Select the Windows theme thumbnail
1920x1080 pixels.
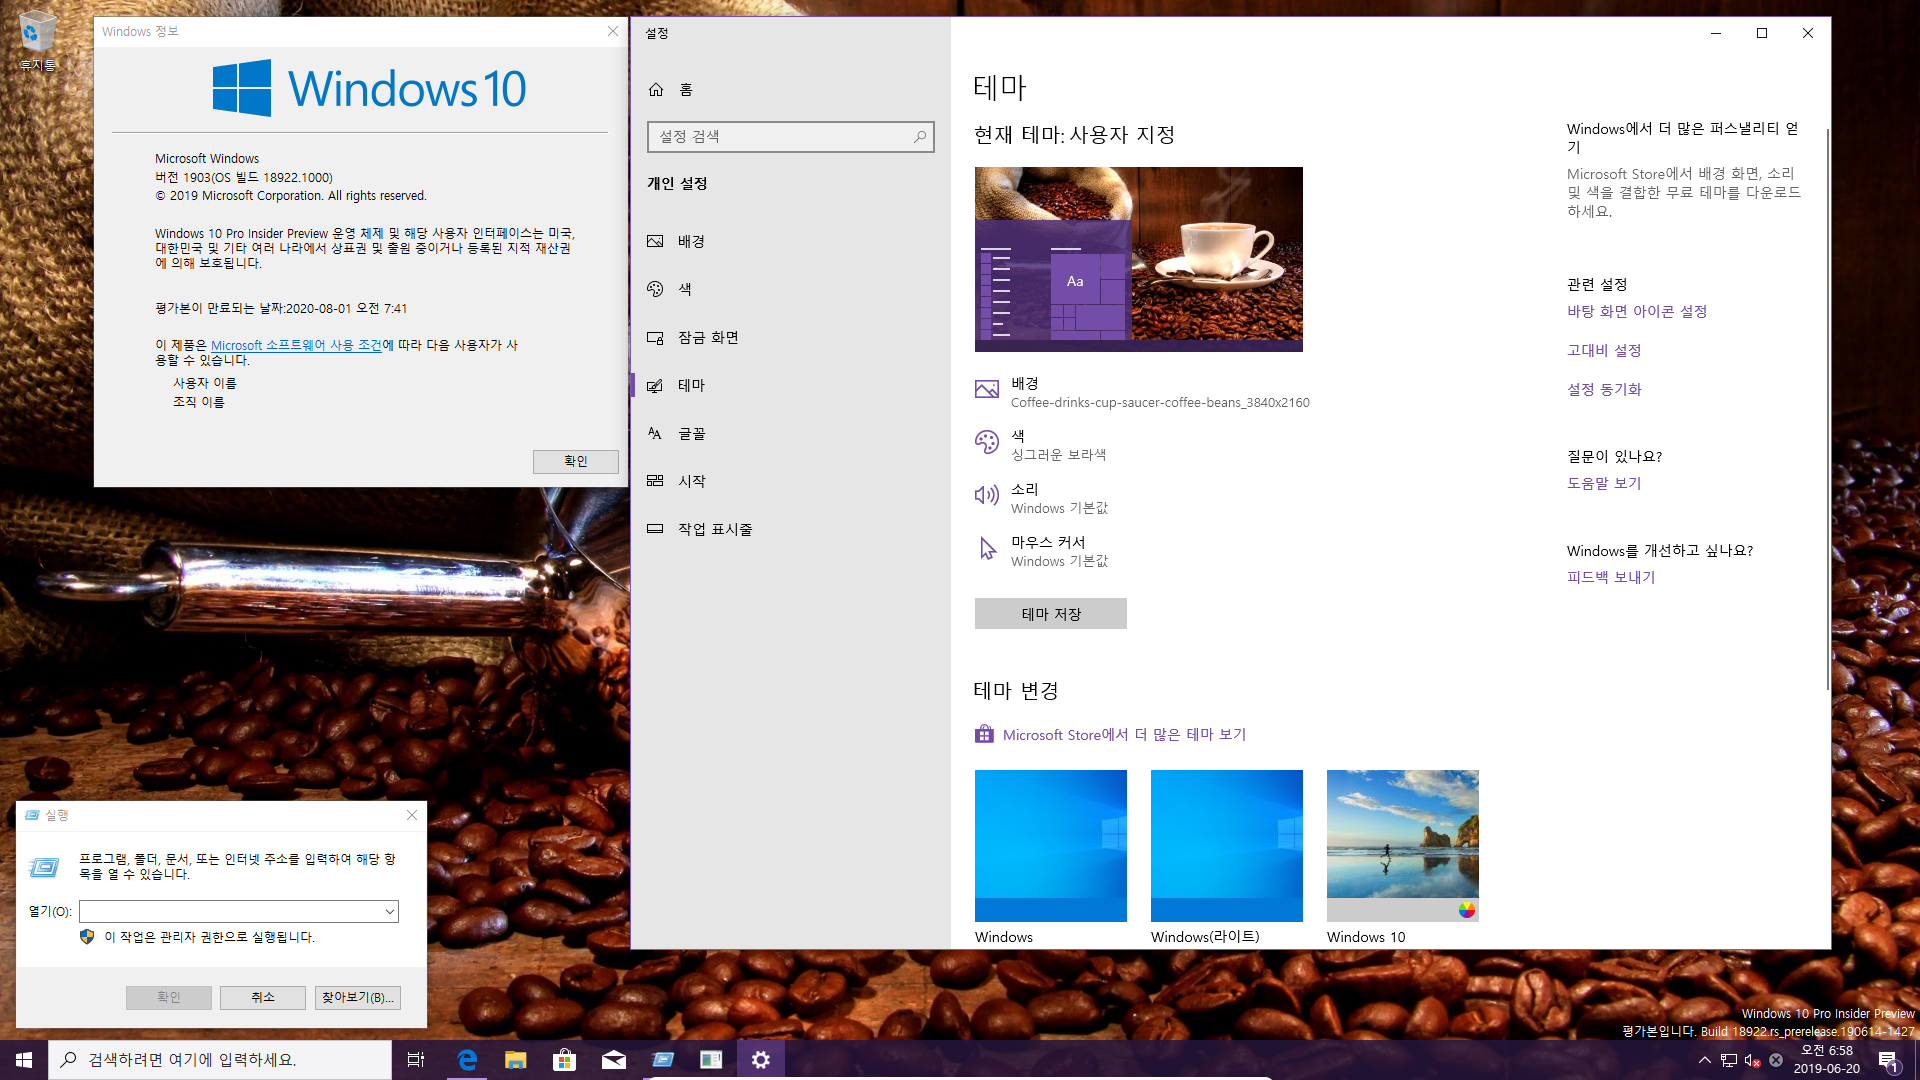coord(1050,846)
